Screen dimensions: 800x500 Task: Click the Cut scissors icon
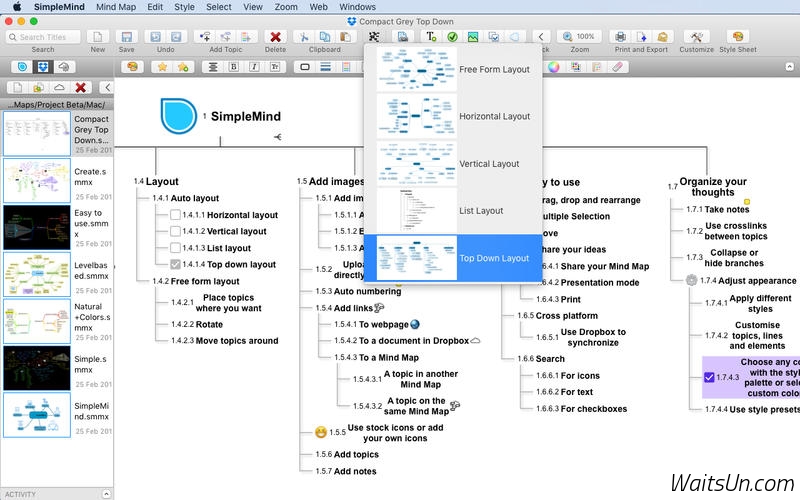click(x=304, y=37)
